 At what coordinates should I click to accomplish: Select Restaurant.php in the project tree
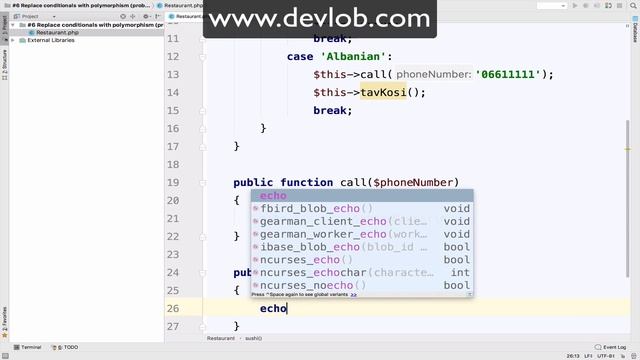coord(57,33)
